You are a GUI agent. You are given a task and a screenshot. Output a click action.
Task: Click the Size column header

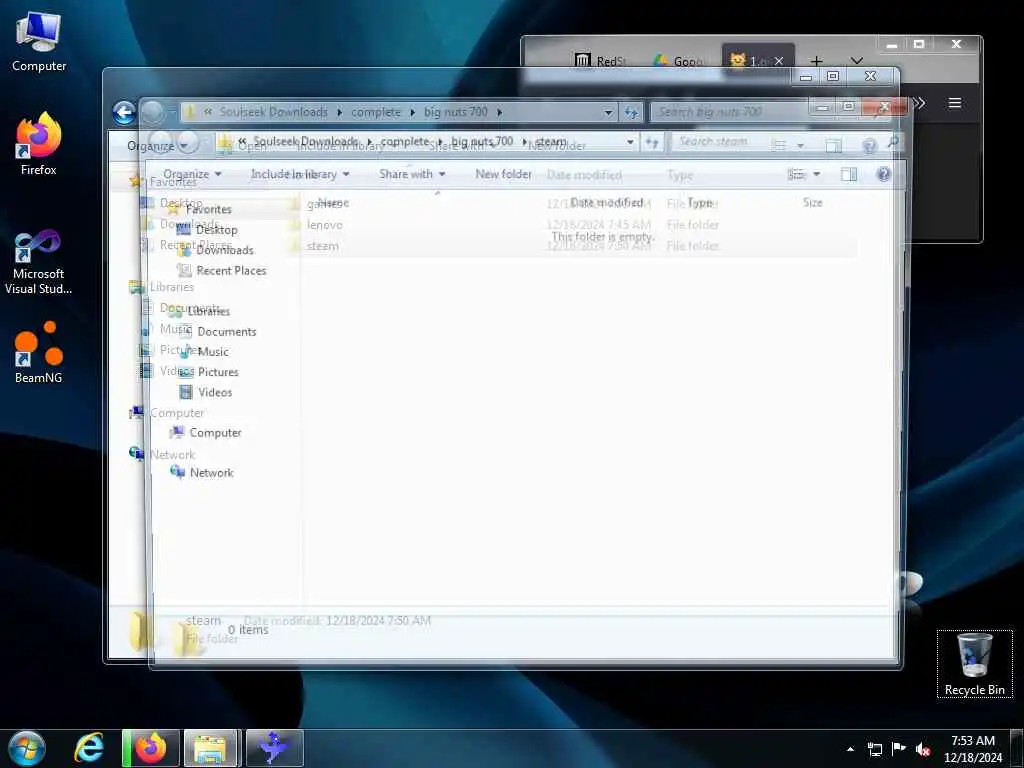click(x=812, y=202)
